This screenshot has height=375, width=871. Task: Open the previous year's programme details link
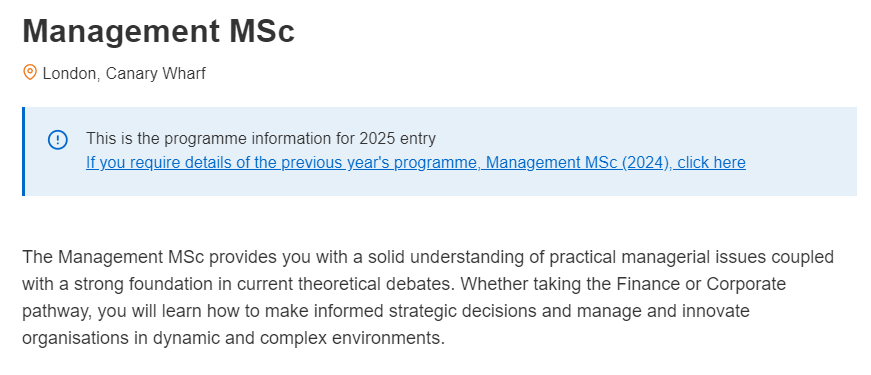pyautogui.click(x=416, y=163)
